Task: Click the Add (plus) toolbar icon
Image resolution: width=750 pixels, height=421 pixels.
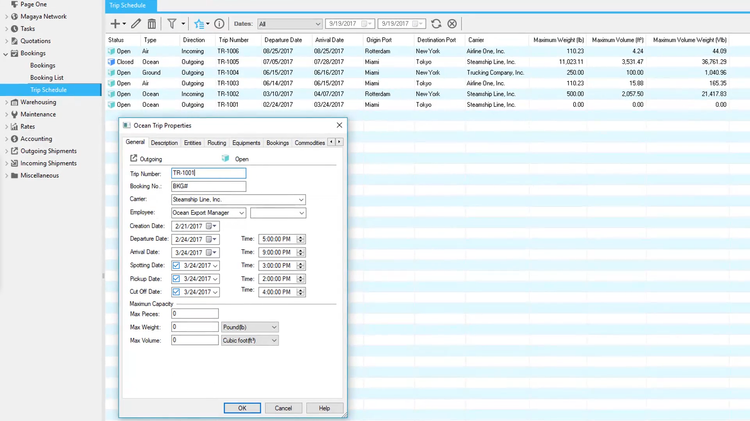Action: [115, 23]
